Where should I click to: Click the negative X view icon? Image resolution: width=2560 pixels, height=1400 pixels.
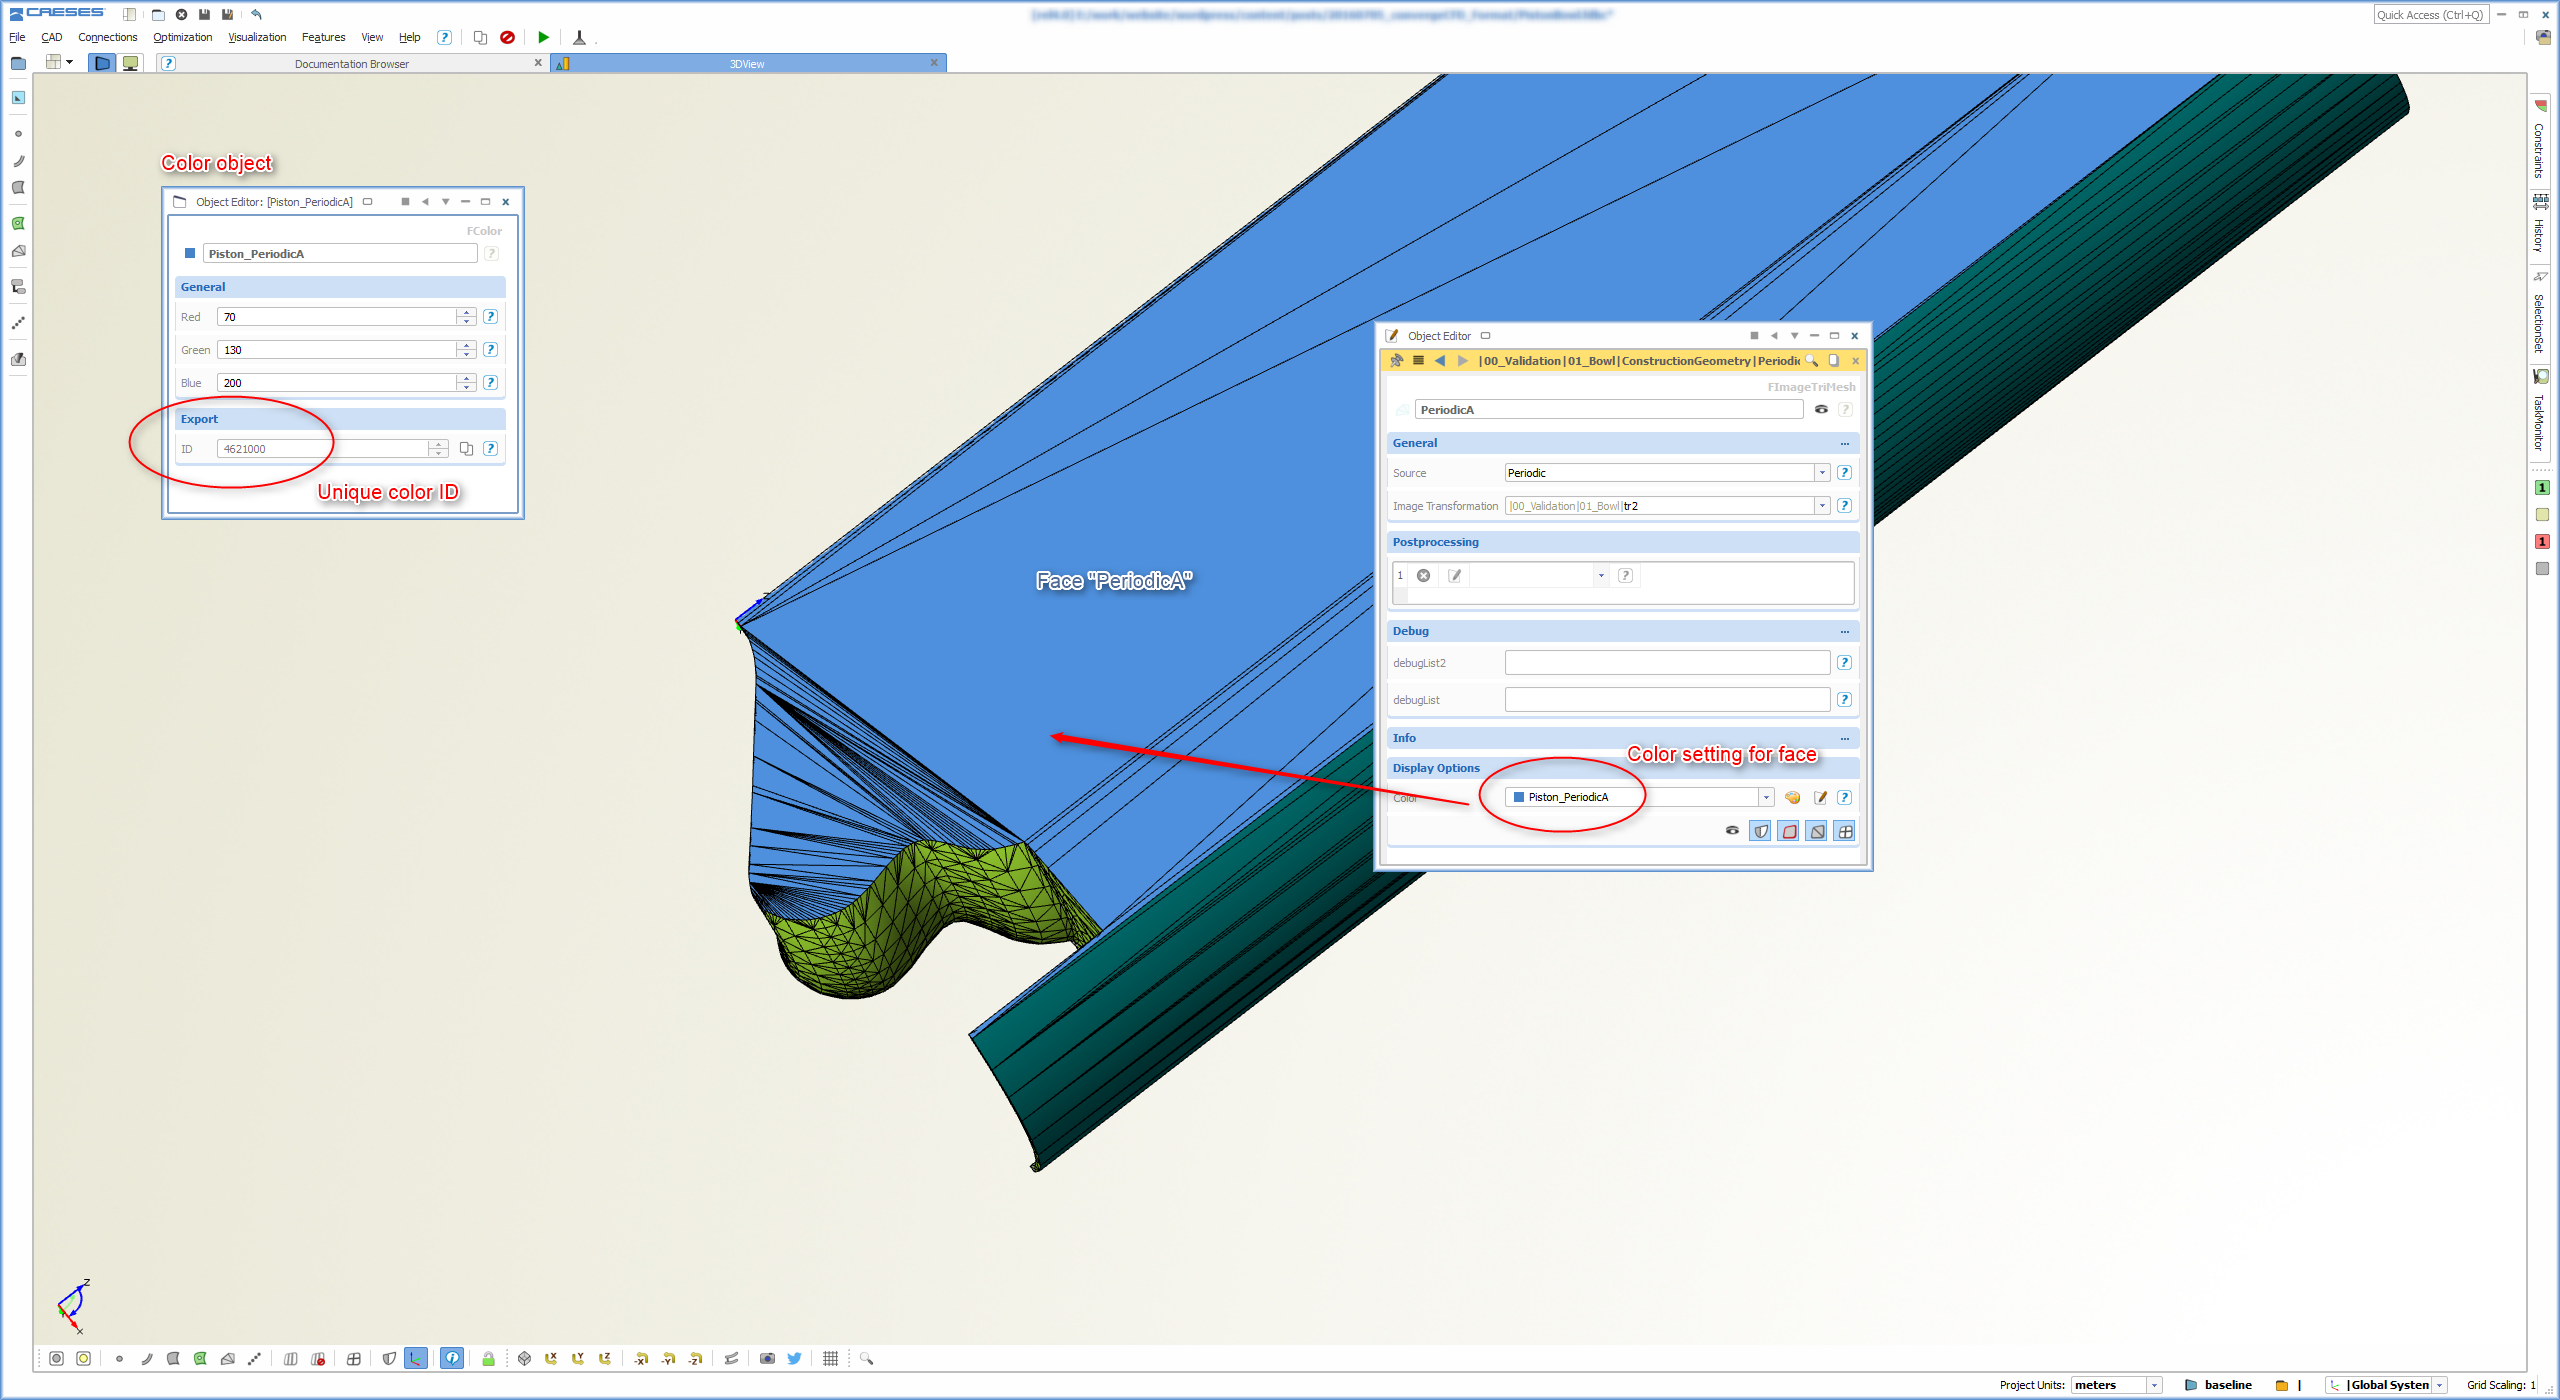[x=641, y=1358]
